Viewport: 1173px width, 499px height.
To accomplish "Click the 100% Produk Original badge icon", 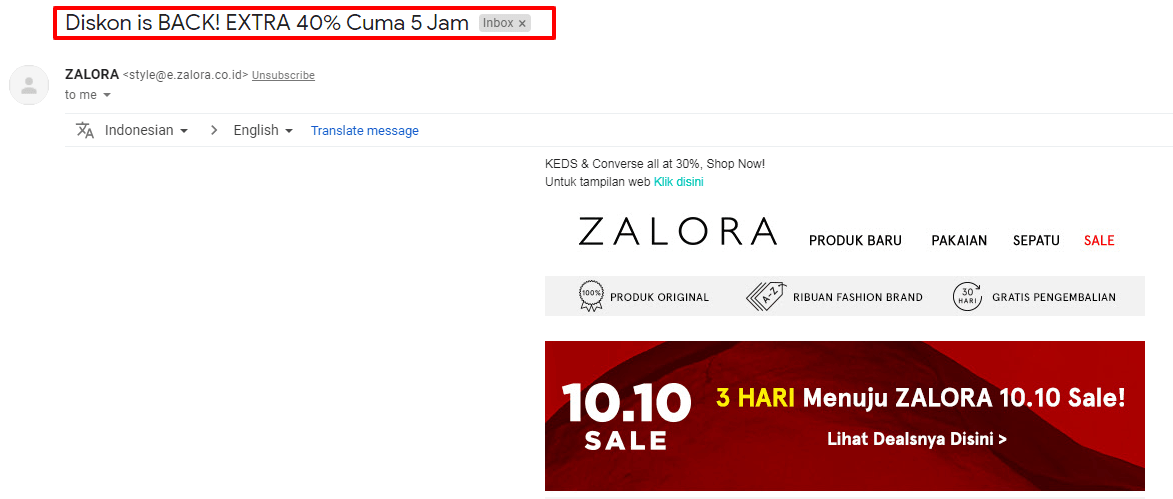I will 591,296.
